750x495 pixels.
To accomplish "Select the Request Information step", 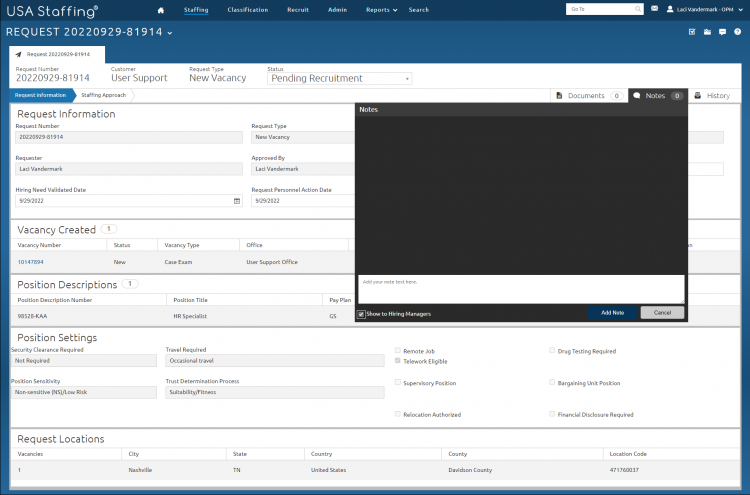I will (41, 95).
